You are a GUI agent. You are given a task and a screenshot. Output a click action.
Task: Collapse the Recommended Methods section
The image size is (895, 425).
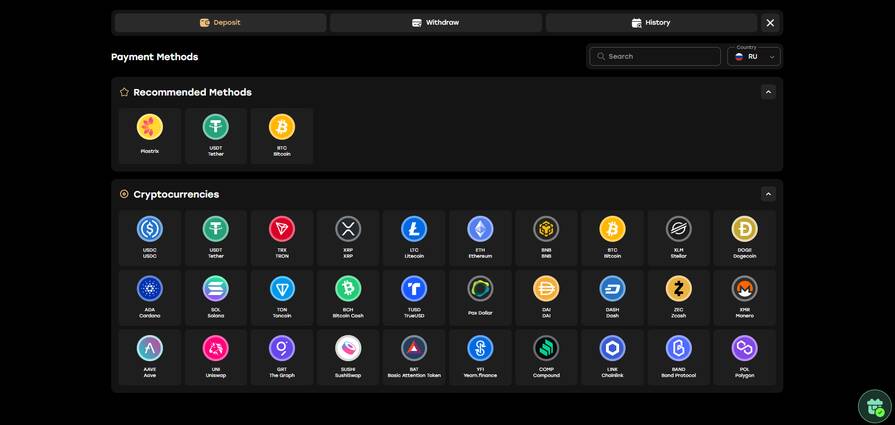pyautogui.click(x=768, y=92)
